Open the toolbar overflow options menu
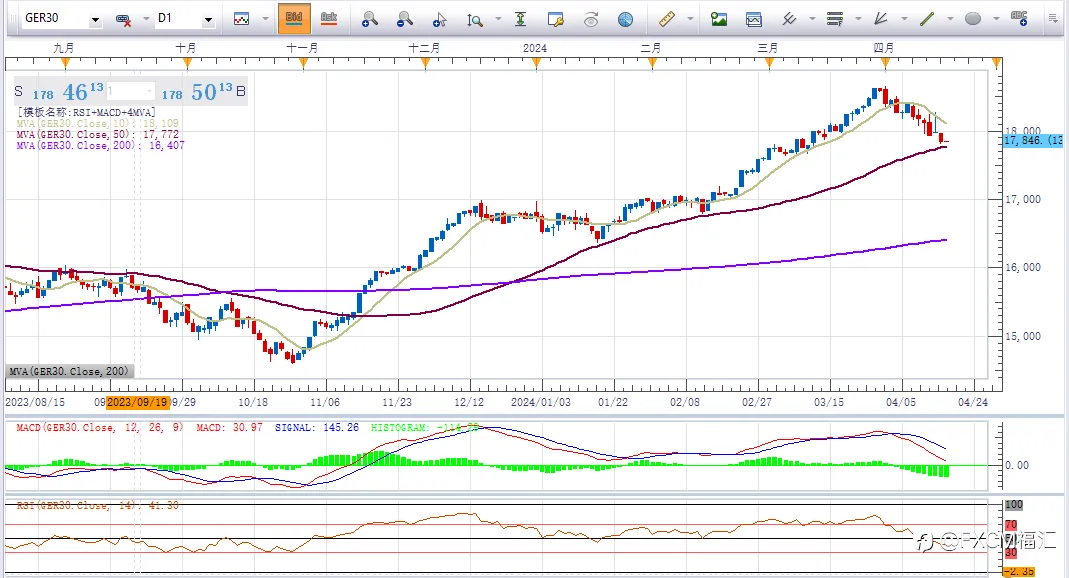This screenshot has width=1069, height=578. 1053,19
